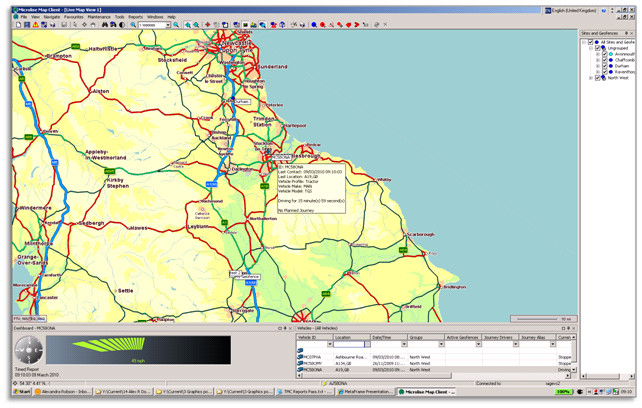This screenshot has width=642, height=408.
Task: Select the MC58ONA vehicle marker on map
Action: (x=279, y=157)
